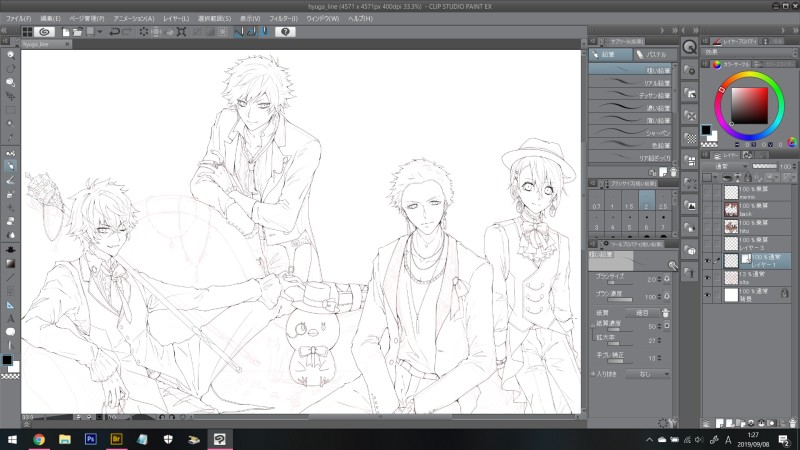Viewport: 800px width, 450px height.
Task: Click the help question mark icon
Action: click(285, 32)
